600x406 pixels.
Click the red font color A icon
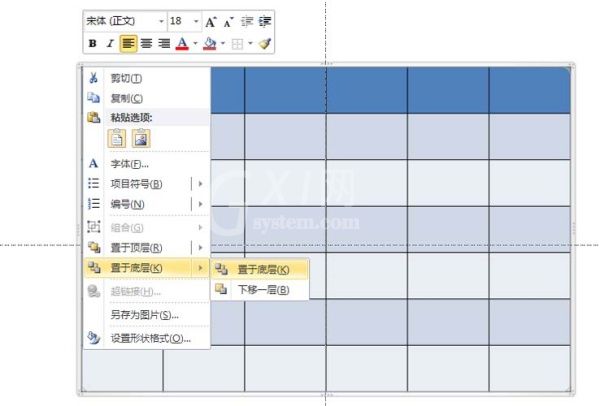click(182, 44)
